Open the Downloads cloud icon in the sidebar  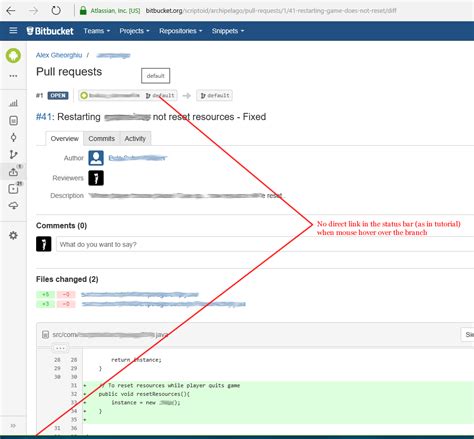pos(13,206)
